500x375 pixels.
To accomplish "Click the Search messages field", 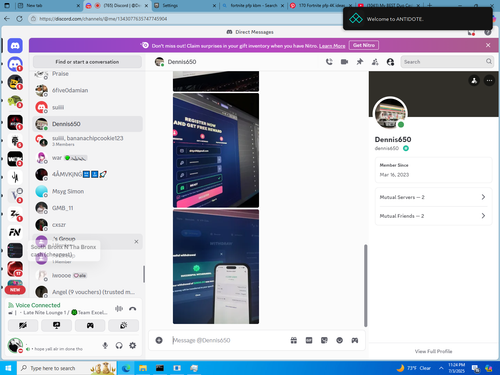I will point(447,62).
